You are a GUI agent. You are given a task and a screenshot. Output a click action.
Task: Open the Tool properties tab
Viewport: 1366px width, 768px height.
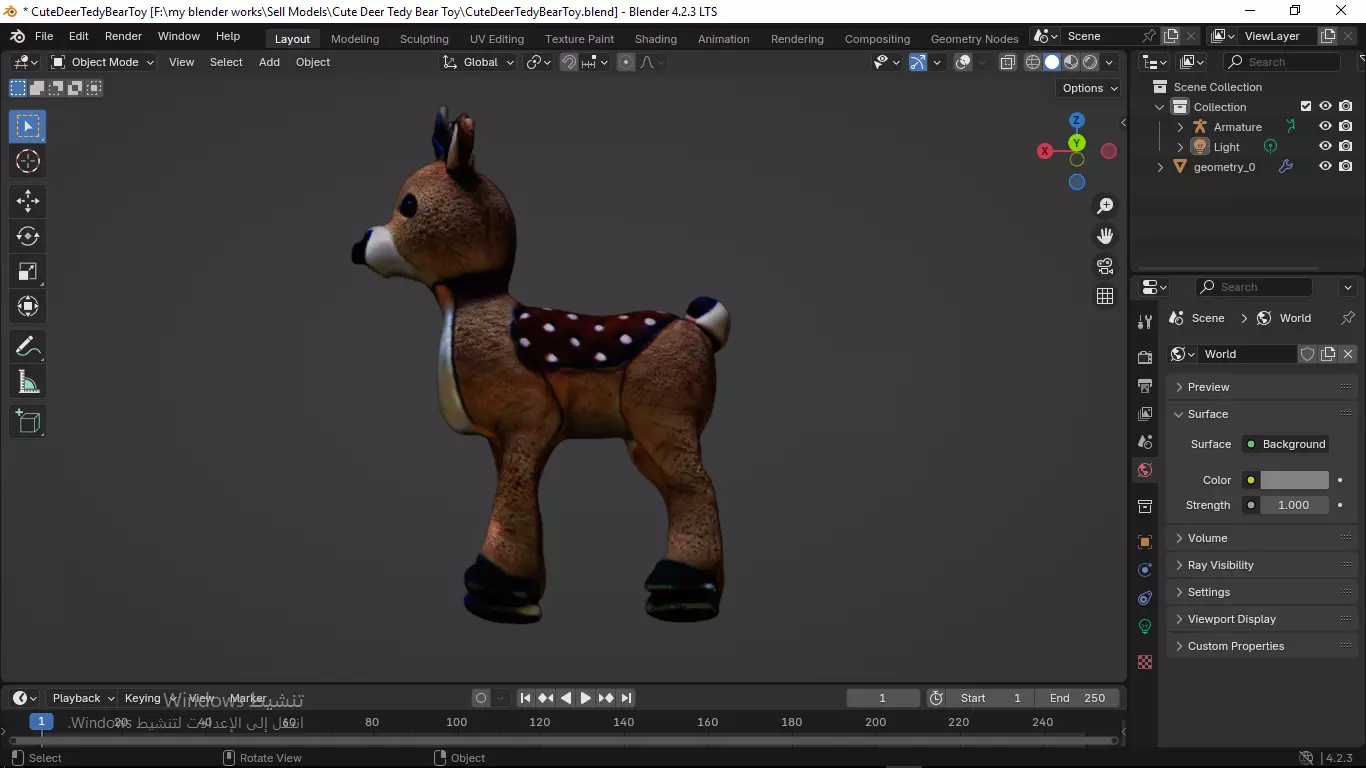pyautogui.click(x=1145, y=321)
